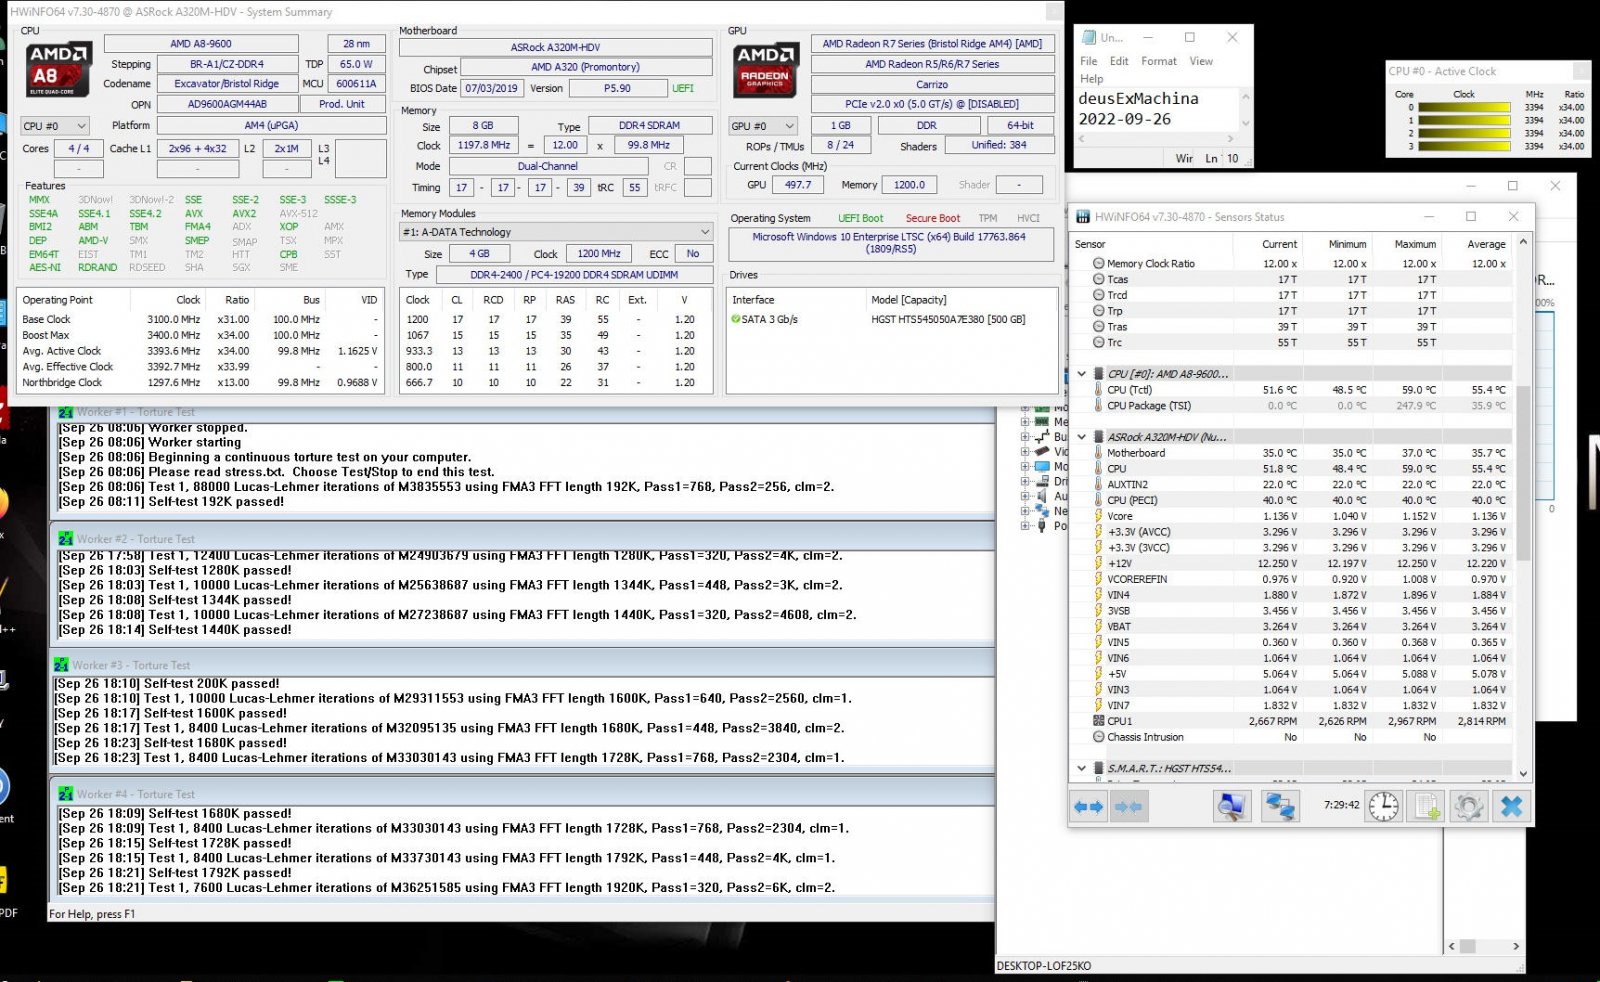Click the ASRock A320M-HDV motherboard field

[555, 47]
